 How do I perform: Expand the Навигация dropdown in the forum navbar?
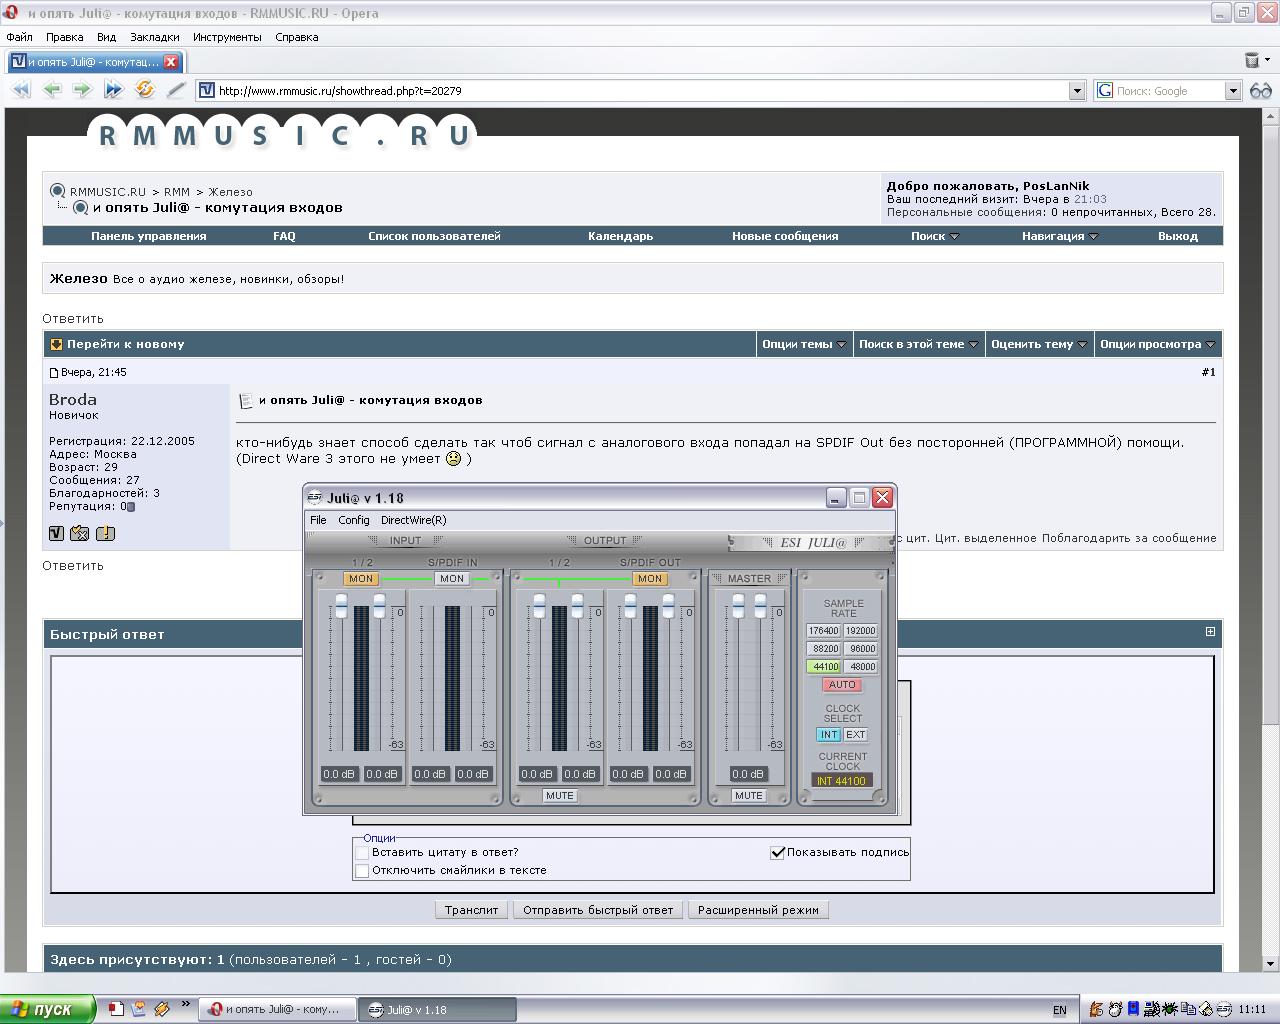click(1093, 237)
